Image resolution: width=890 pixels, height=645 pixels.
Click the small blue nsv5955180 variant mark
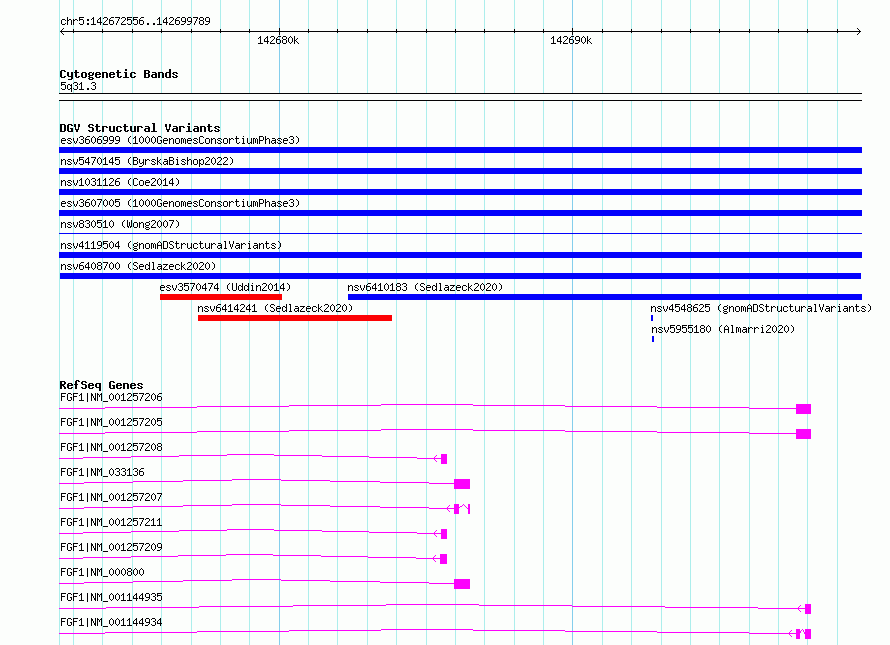653,339
